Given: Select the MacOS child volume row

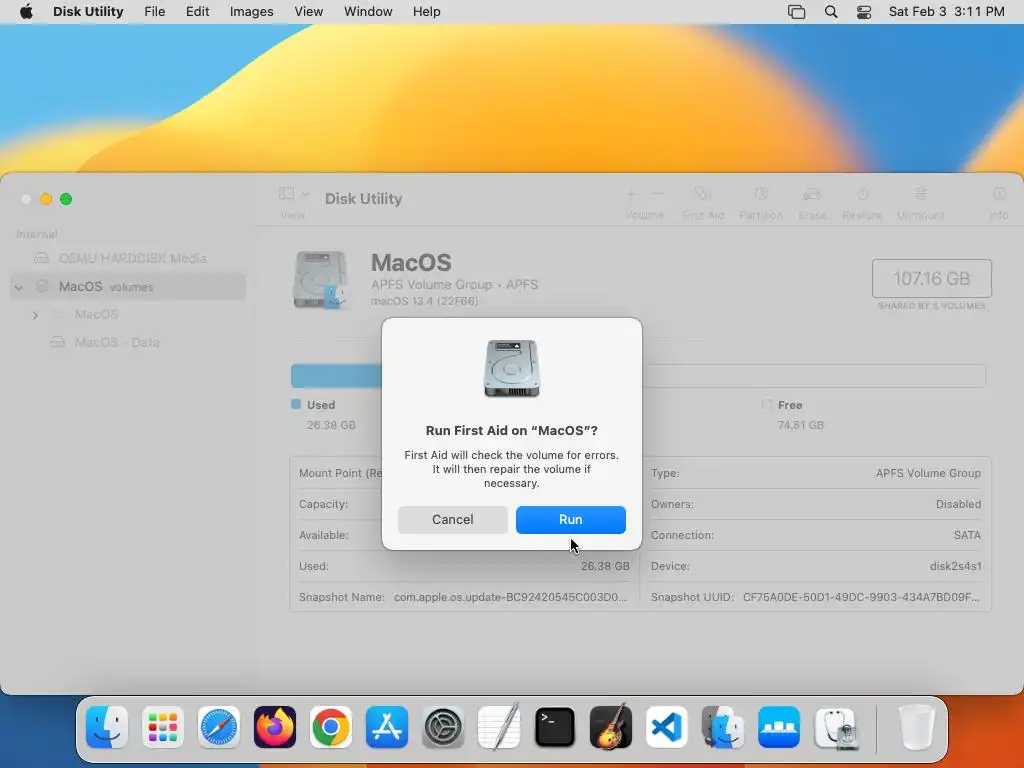Looking at the screenshot, I should 128,314.
